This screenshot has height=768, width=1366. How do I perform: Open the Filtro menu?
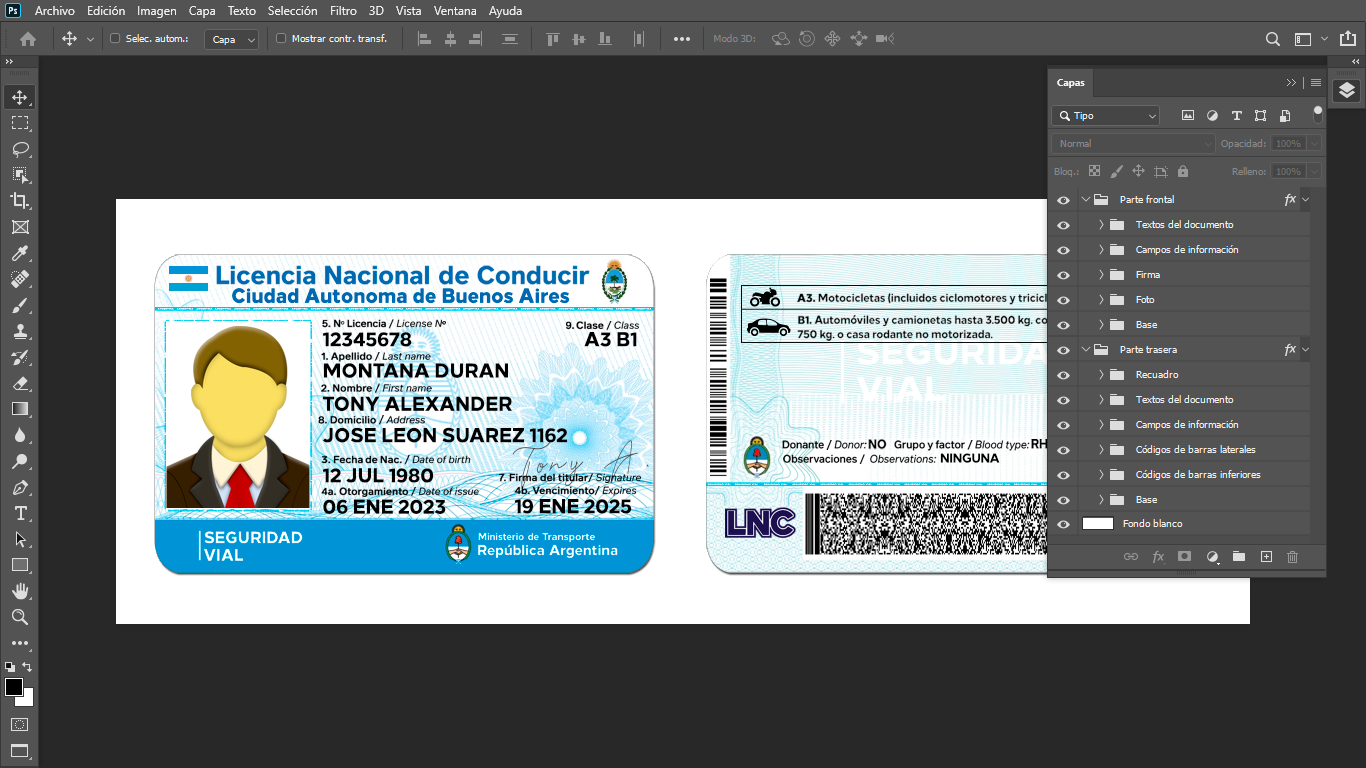point(343,11)
